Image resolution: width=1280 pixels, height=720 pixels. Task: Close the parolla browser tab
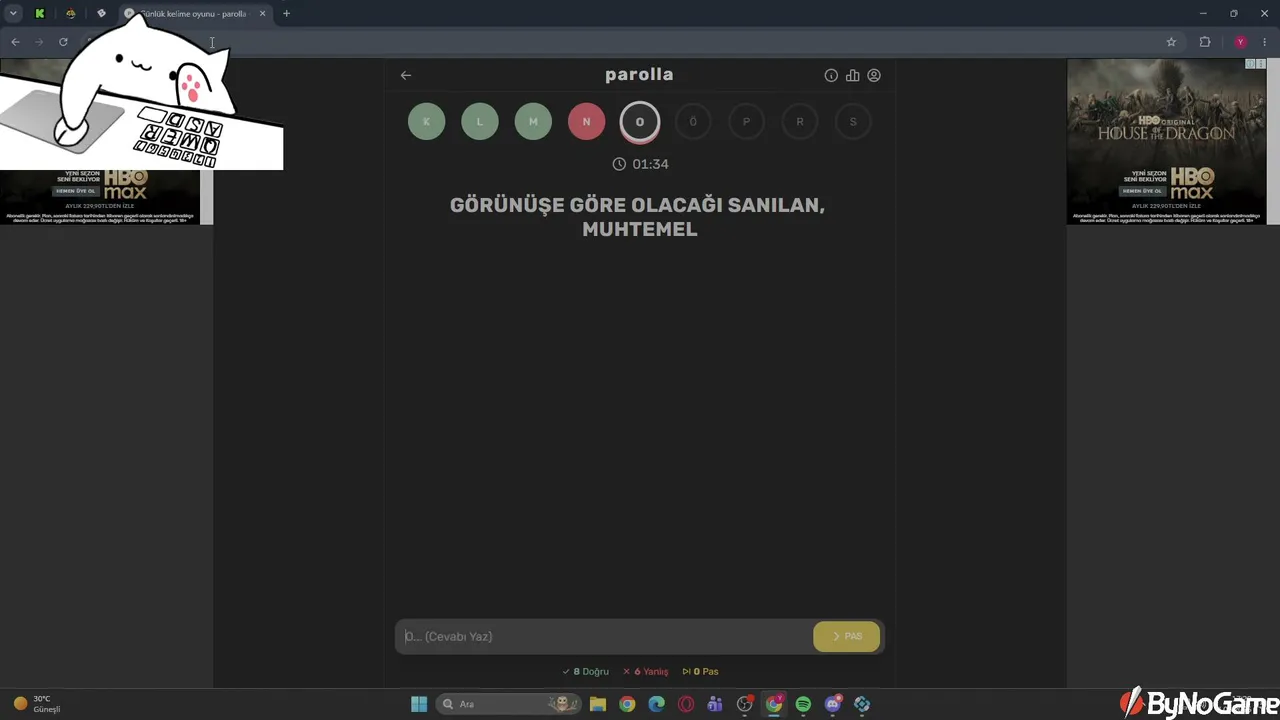[262, 14]
